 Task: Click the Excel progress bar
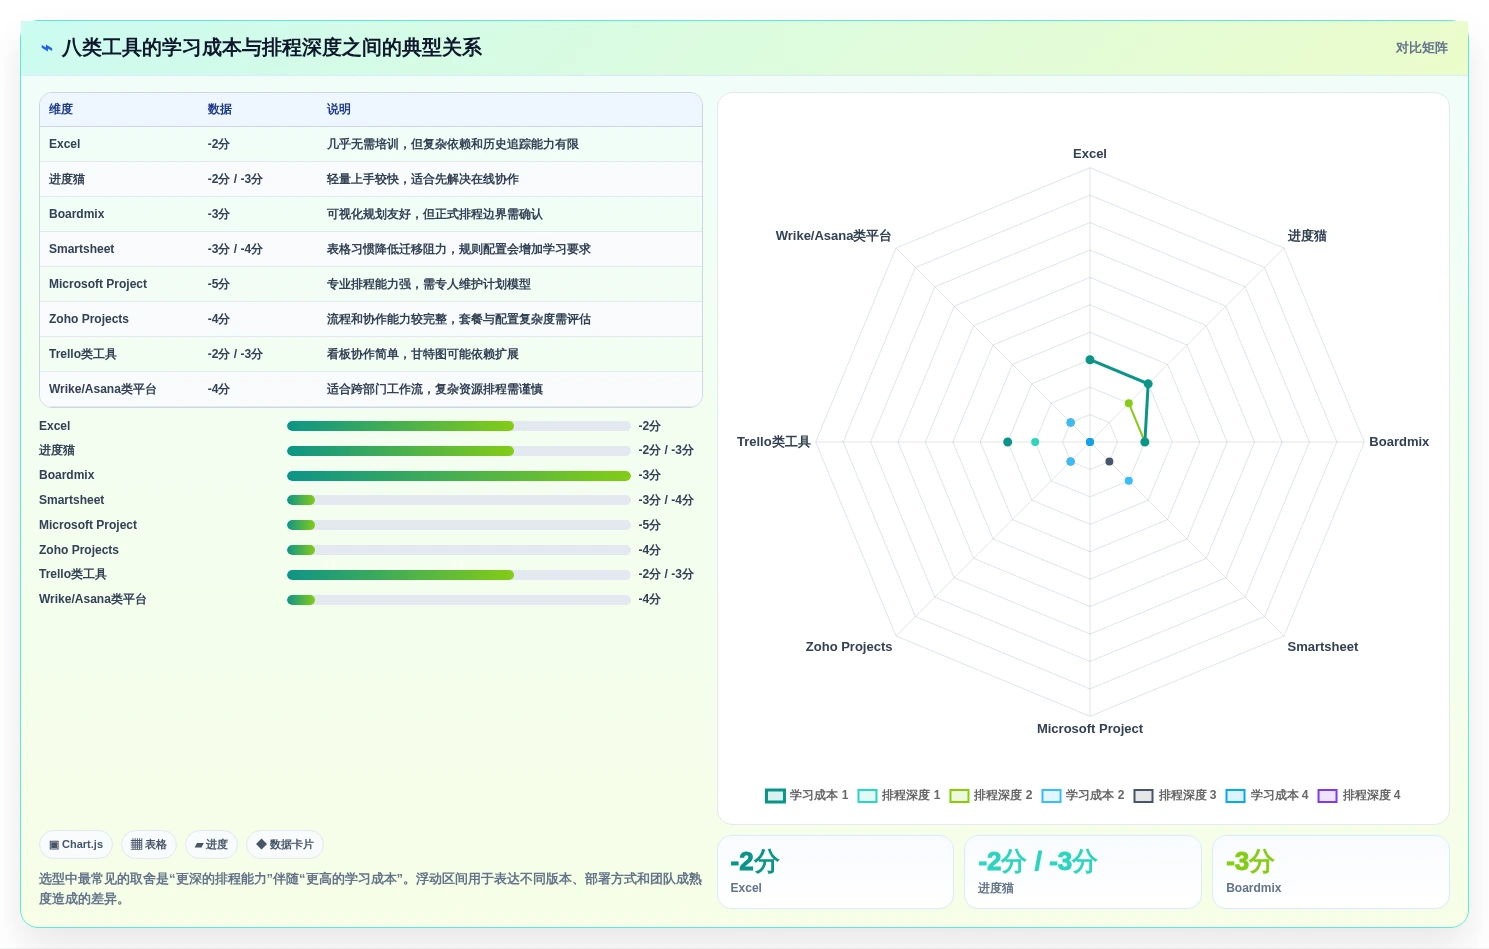[x=459, y=426]
